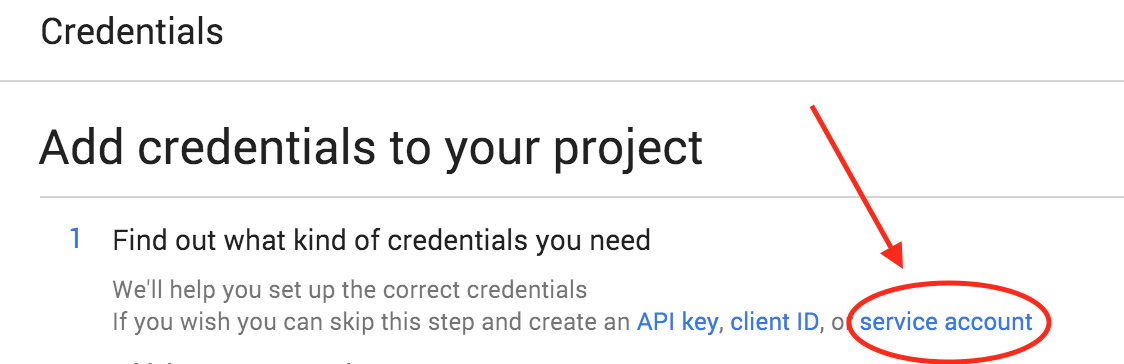Click the red arrow's tail end
1124x364 pixels.
tap(814, 109)
